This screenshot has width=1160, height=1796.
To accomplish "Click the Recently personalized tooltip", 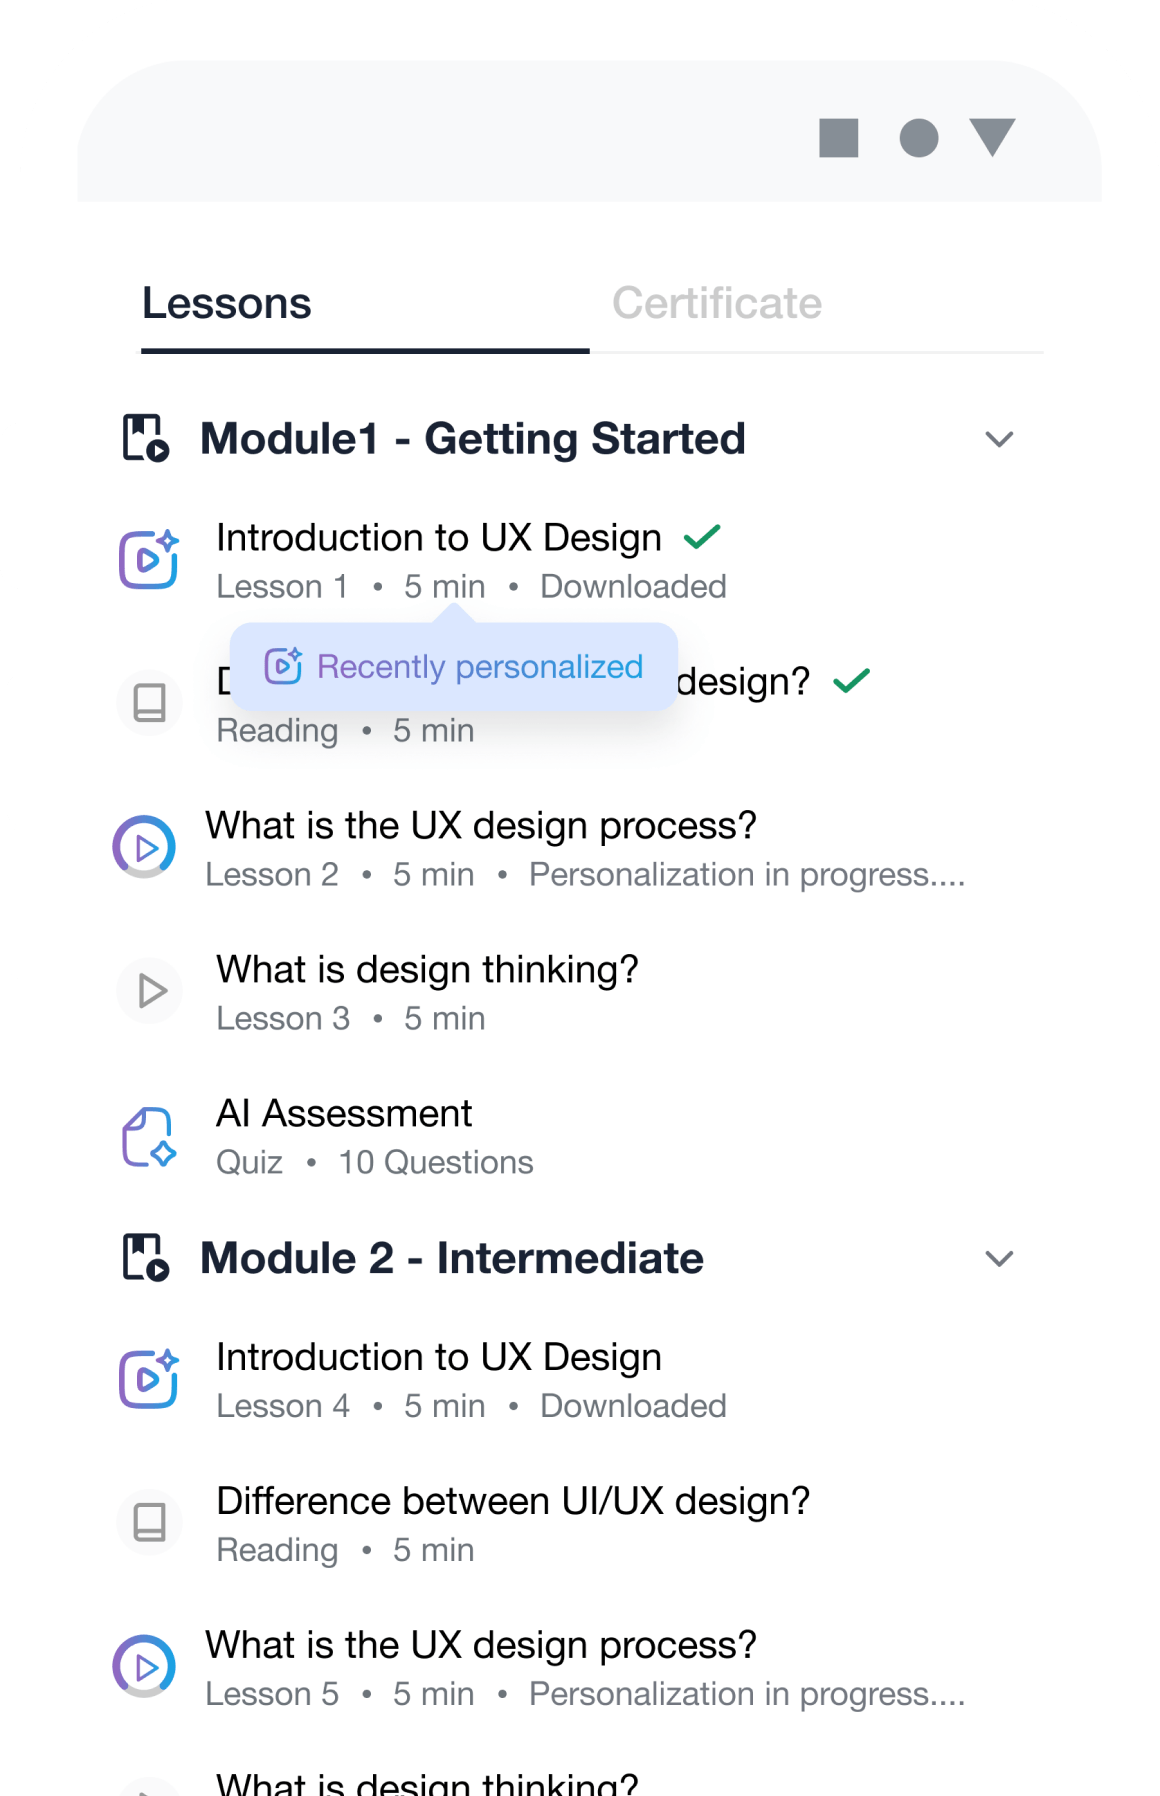I will [x=454, y=667].
